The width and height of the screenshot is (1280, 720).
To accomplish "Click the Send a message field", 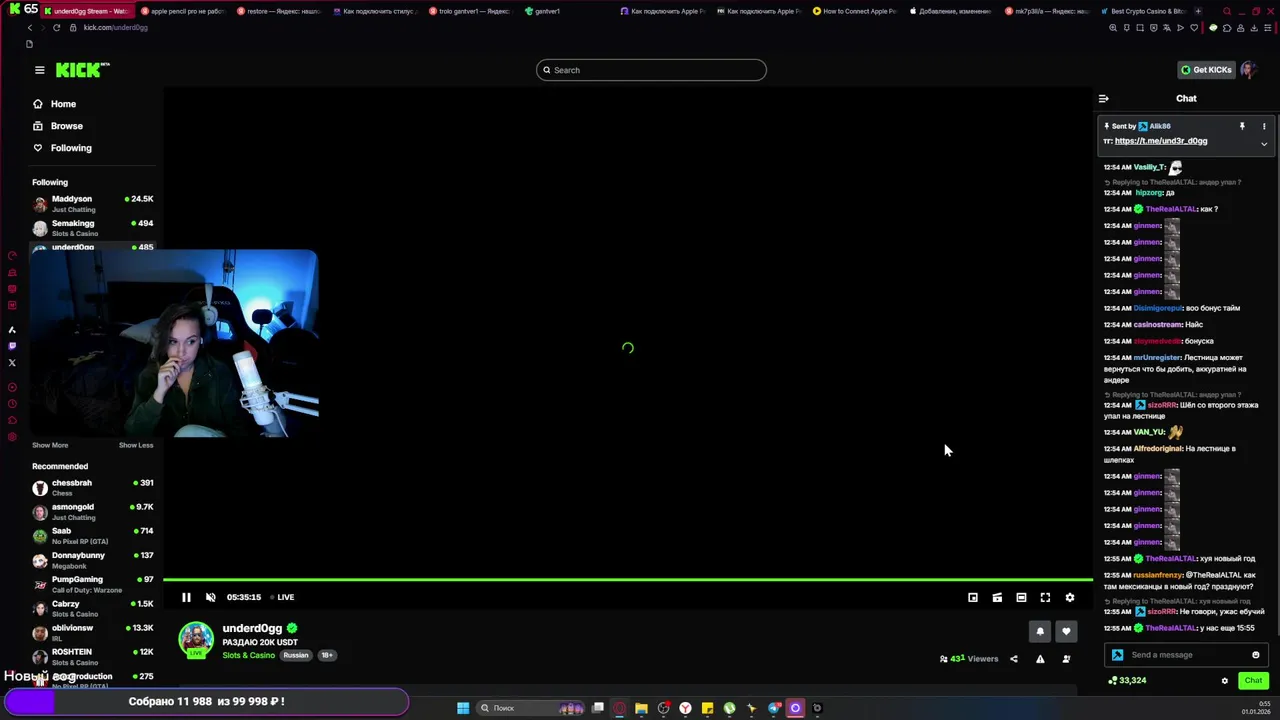I will click(x=1186, y=655).
